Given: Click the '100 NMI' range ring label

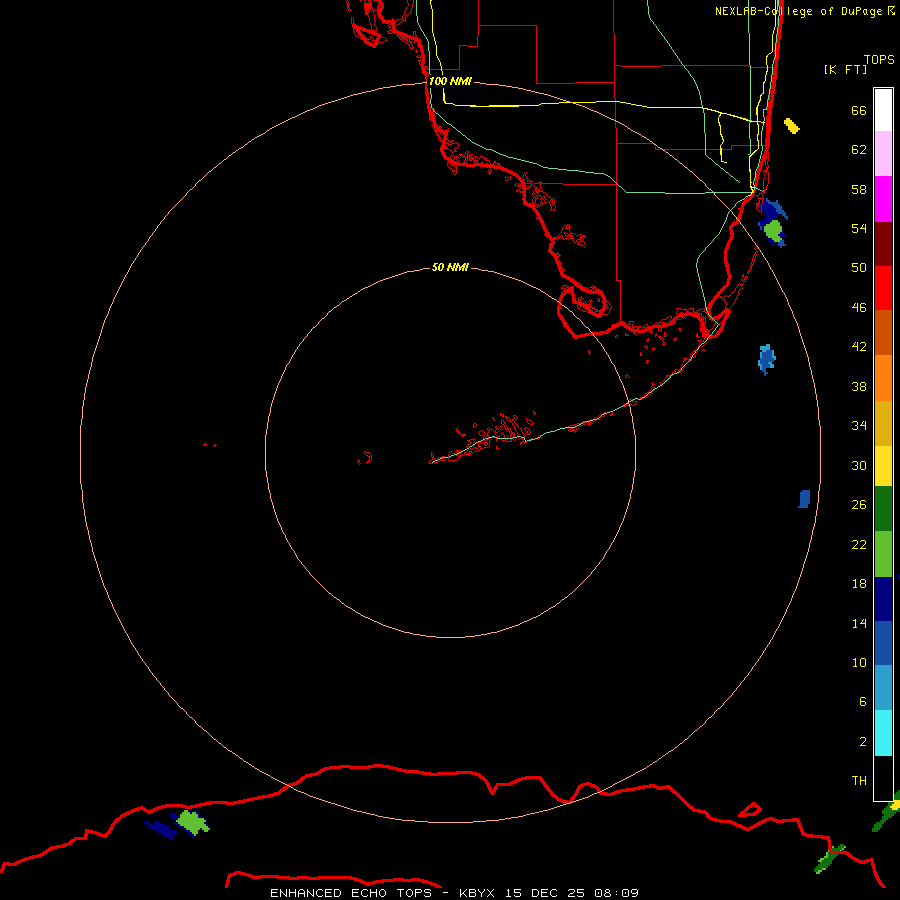Looking at the screenshot, I should (x=450, y=81).
